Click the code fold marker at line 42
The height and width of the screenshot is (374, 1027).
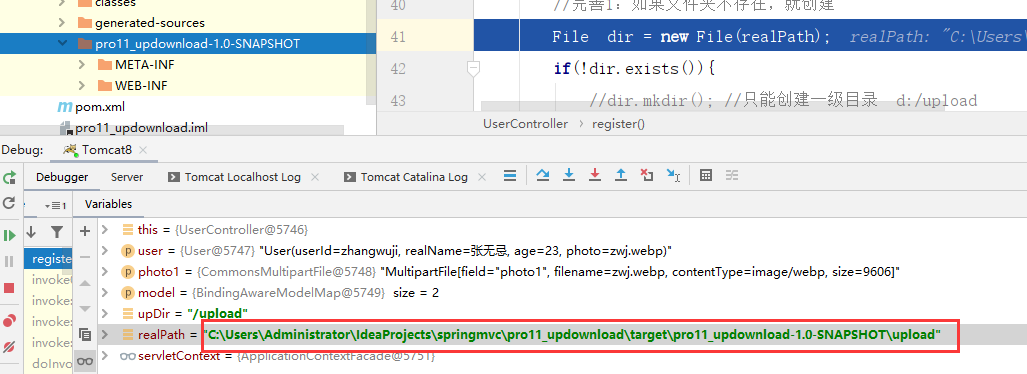pos(473,67)
